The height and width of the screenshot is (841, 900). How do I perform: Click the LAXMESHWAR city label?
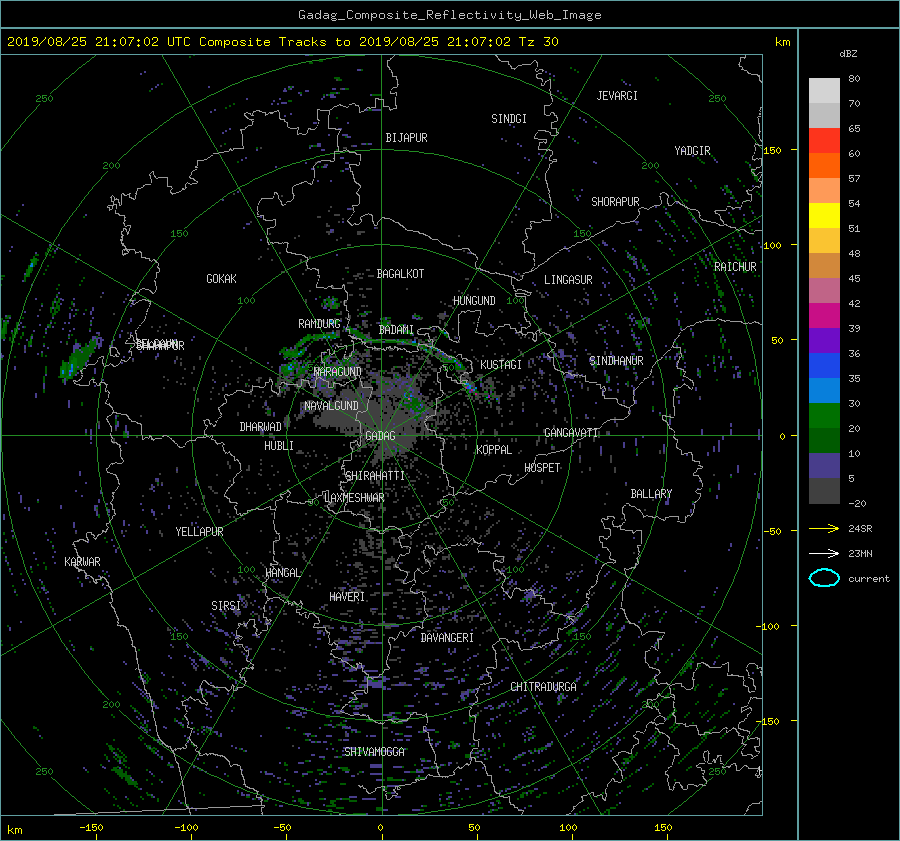click(354, 498)
